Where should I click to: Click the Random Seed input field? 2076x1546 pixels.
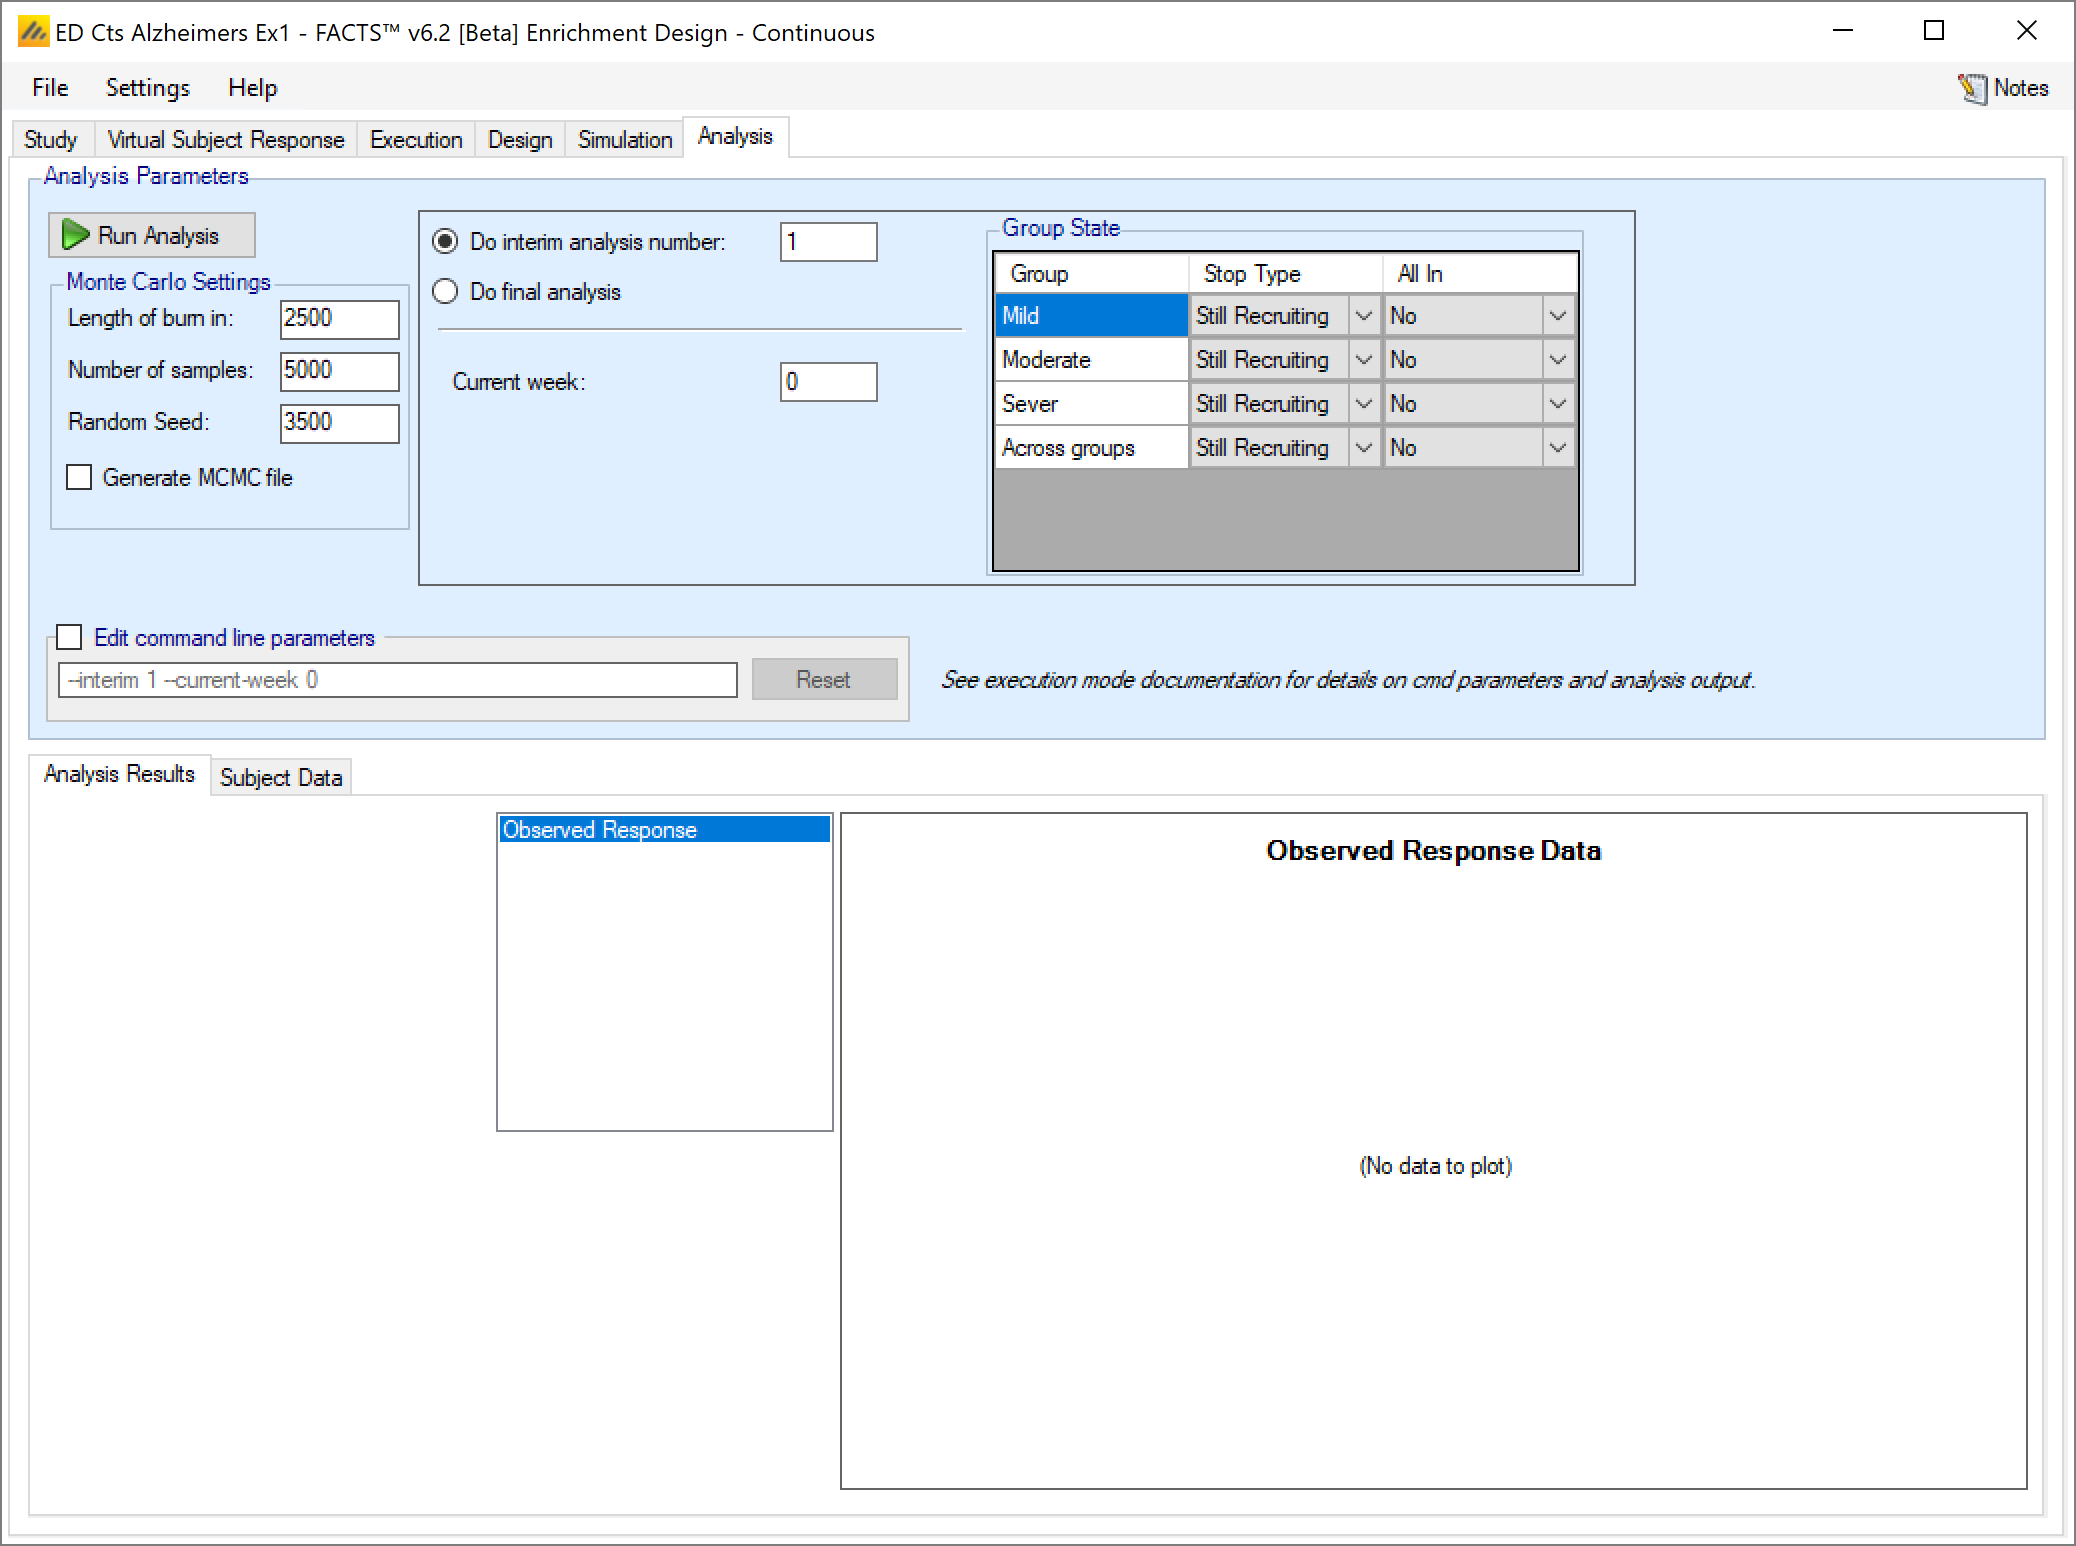338,422
